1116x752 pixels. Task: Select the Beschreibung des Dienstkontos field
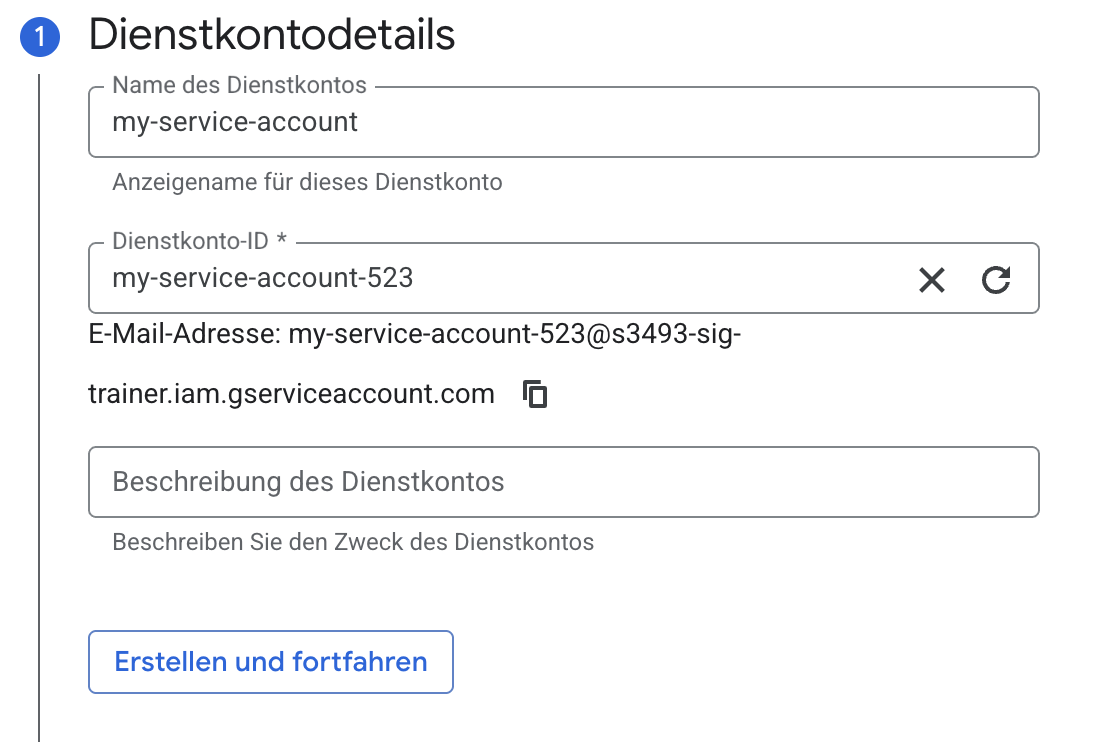(563, 482)
